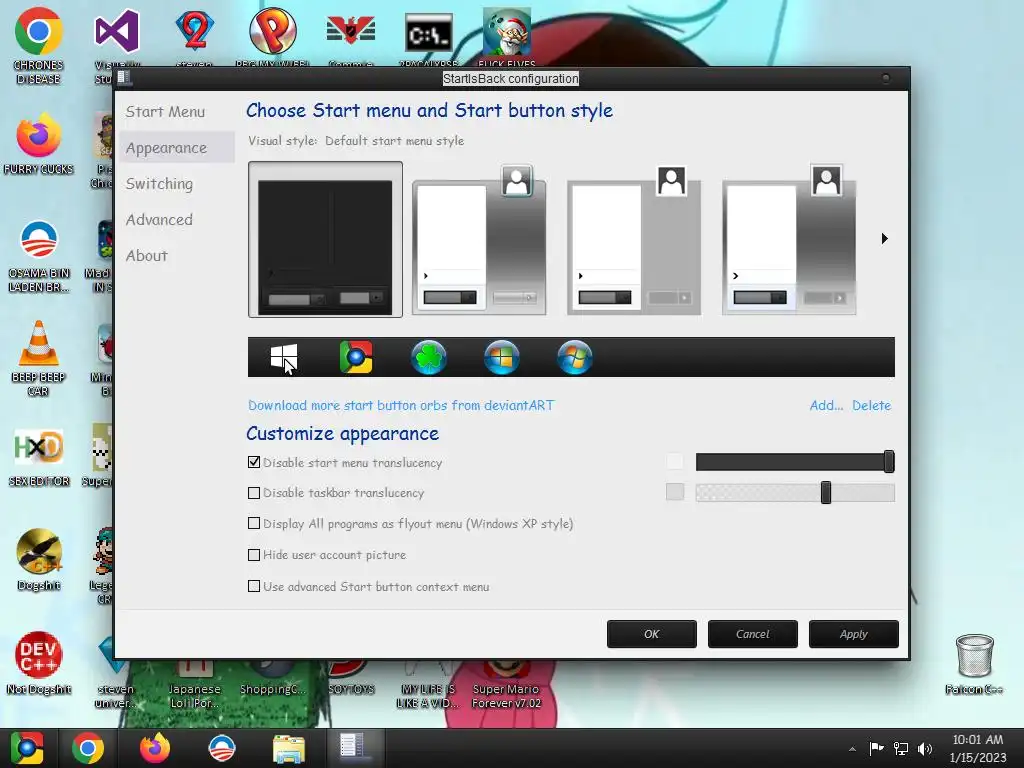Open Download more start button orbs link
The image size is (1024, 768).
pyautogui.click(x=401, y=406)
